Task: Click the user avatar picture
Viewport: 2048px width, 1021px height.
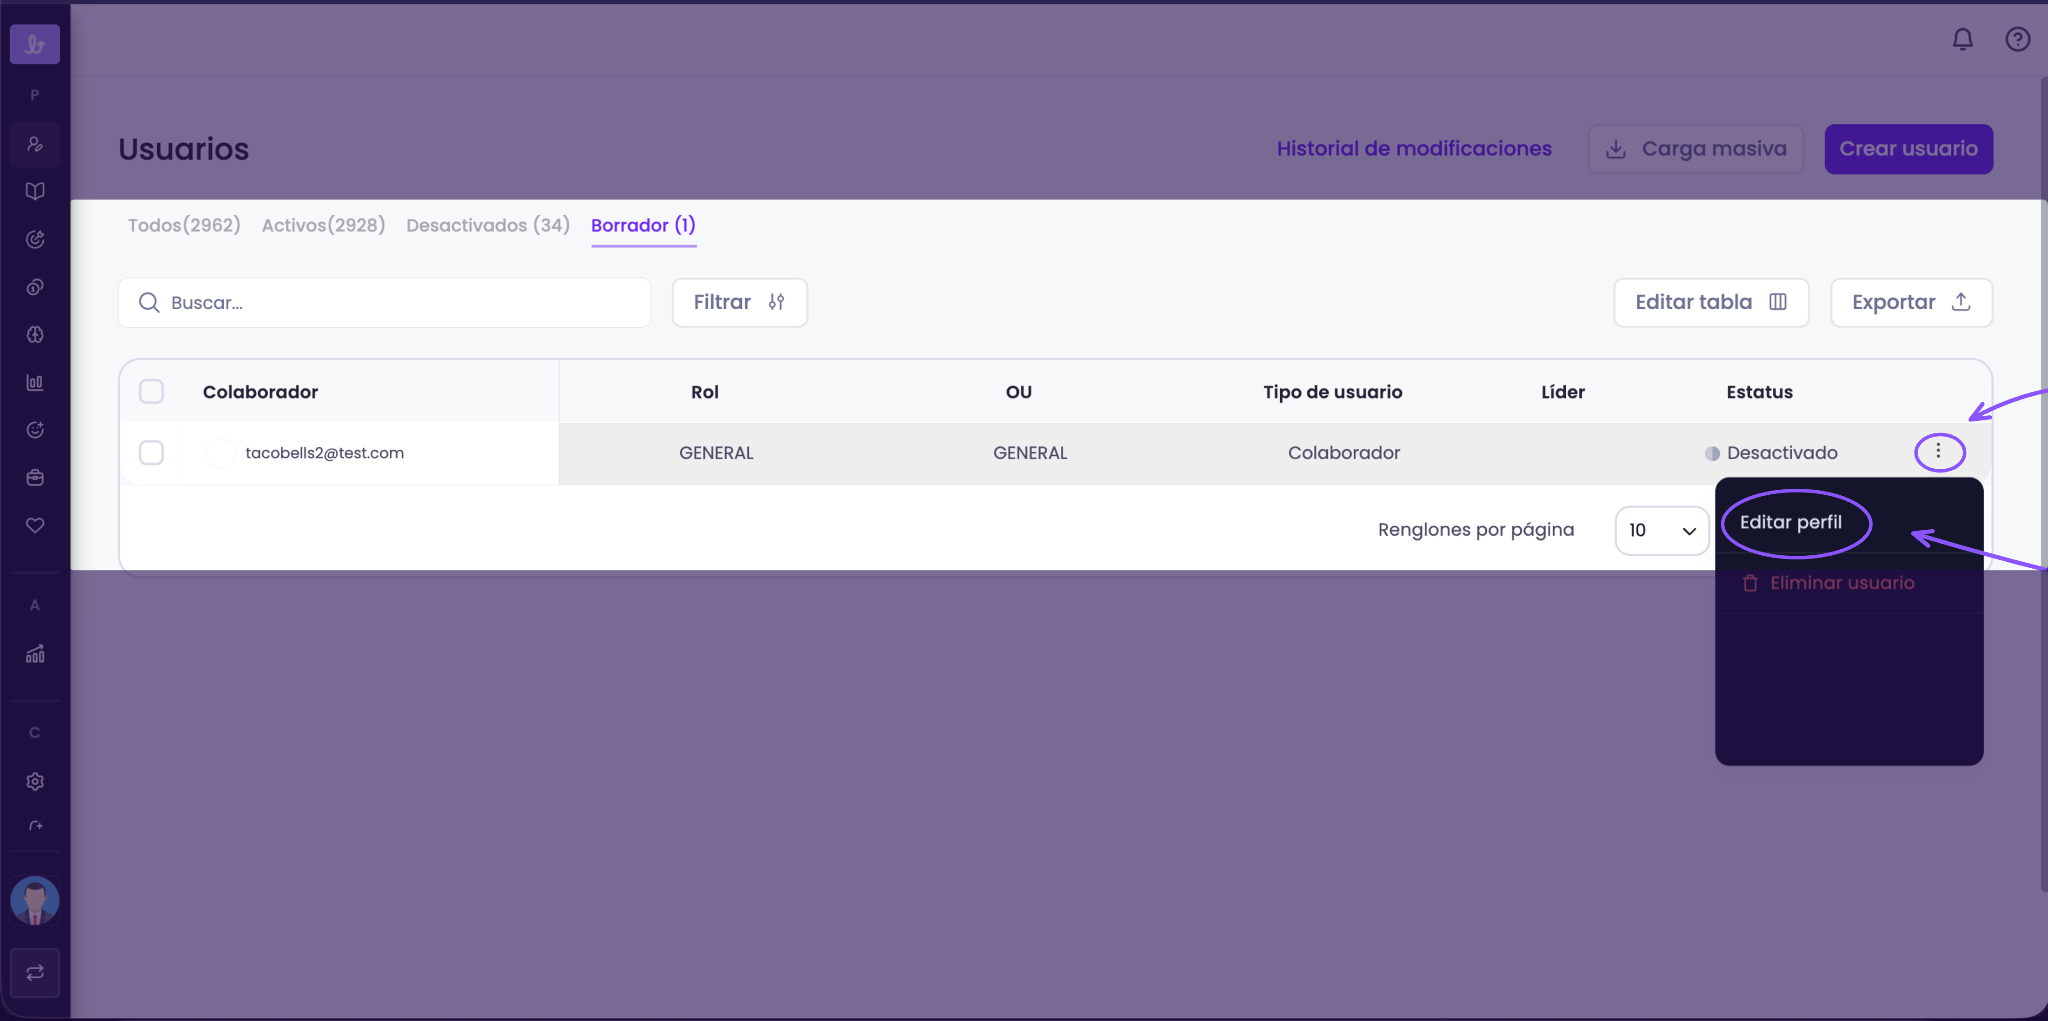Action: click(35, 901)
